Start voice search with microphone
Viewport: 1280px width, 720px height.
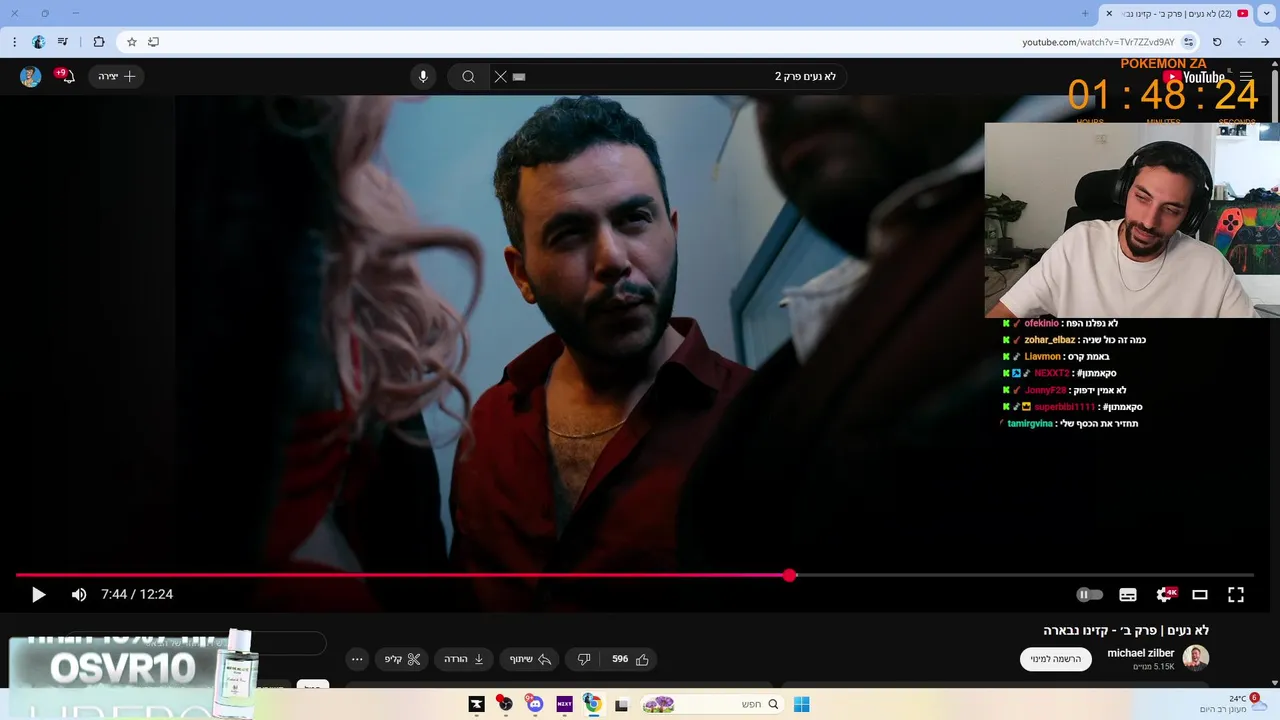[423, 76]
